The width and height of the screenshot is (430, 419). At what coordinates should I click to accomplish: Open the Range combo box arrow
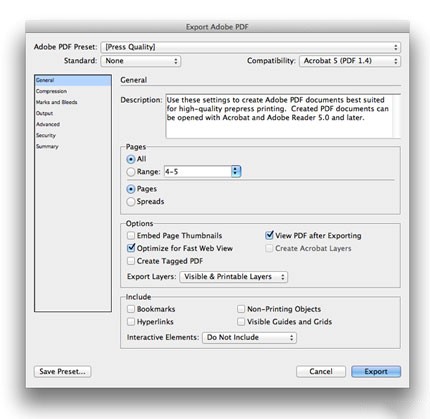click(x=236, y=172)
